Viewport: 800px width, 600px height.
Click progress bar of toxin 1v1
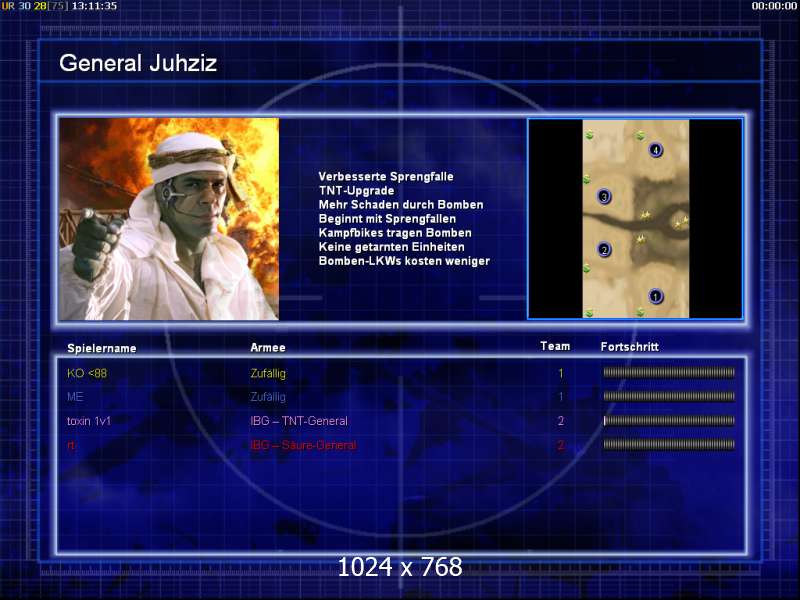(x=669, y=420)
